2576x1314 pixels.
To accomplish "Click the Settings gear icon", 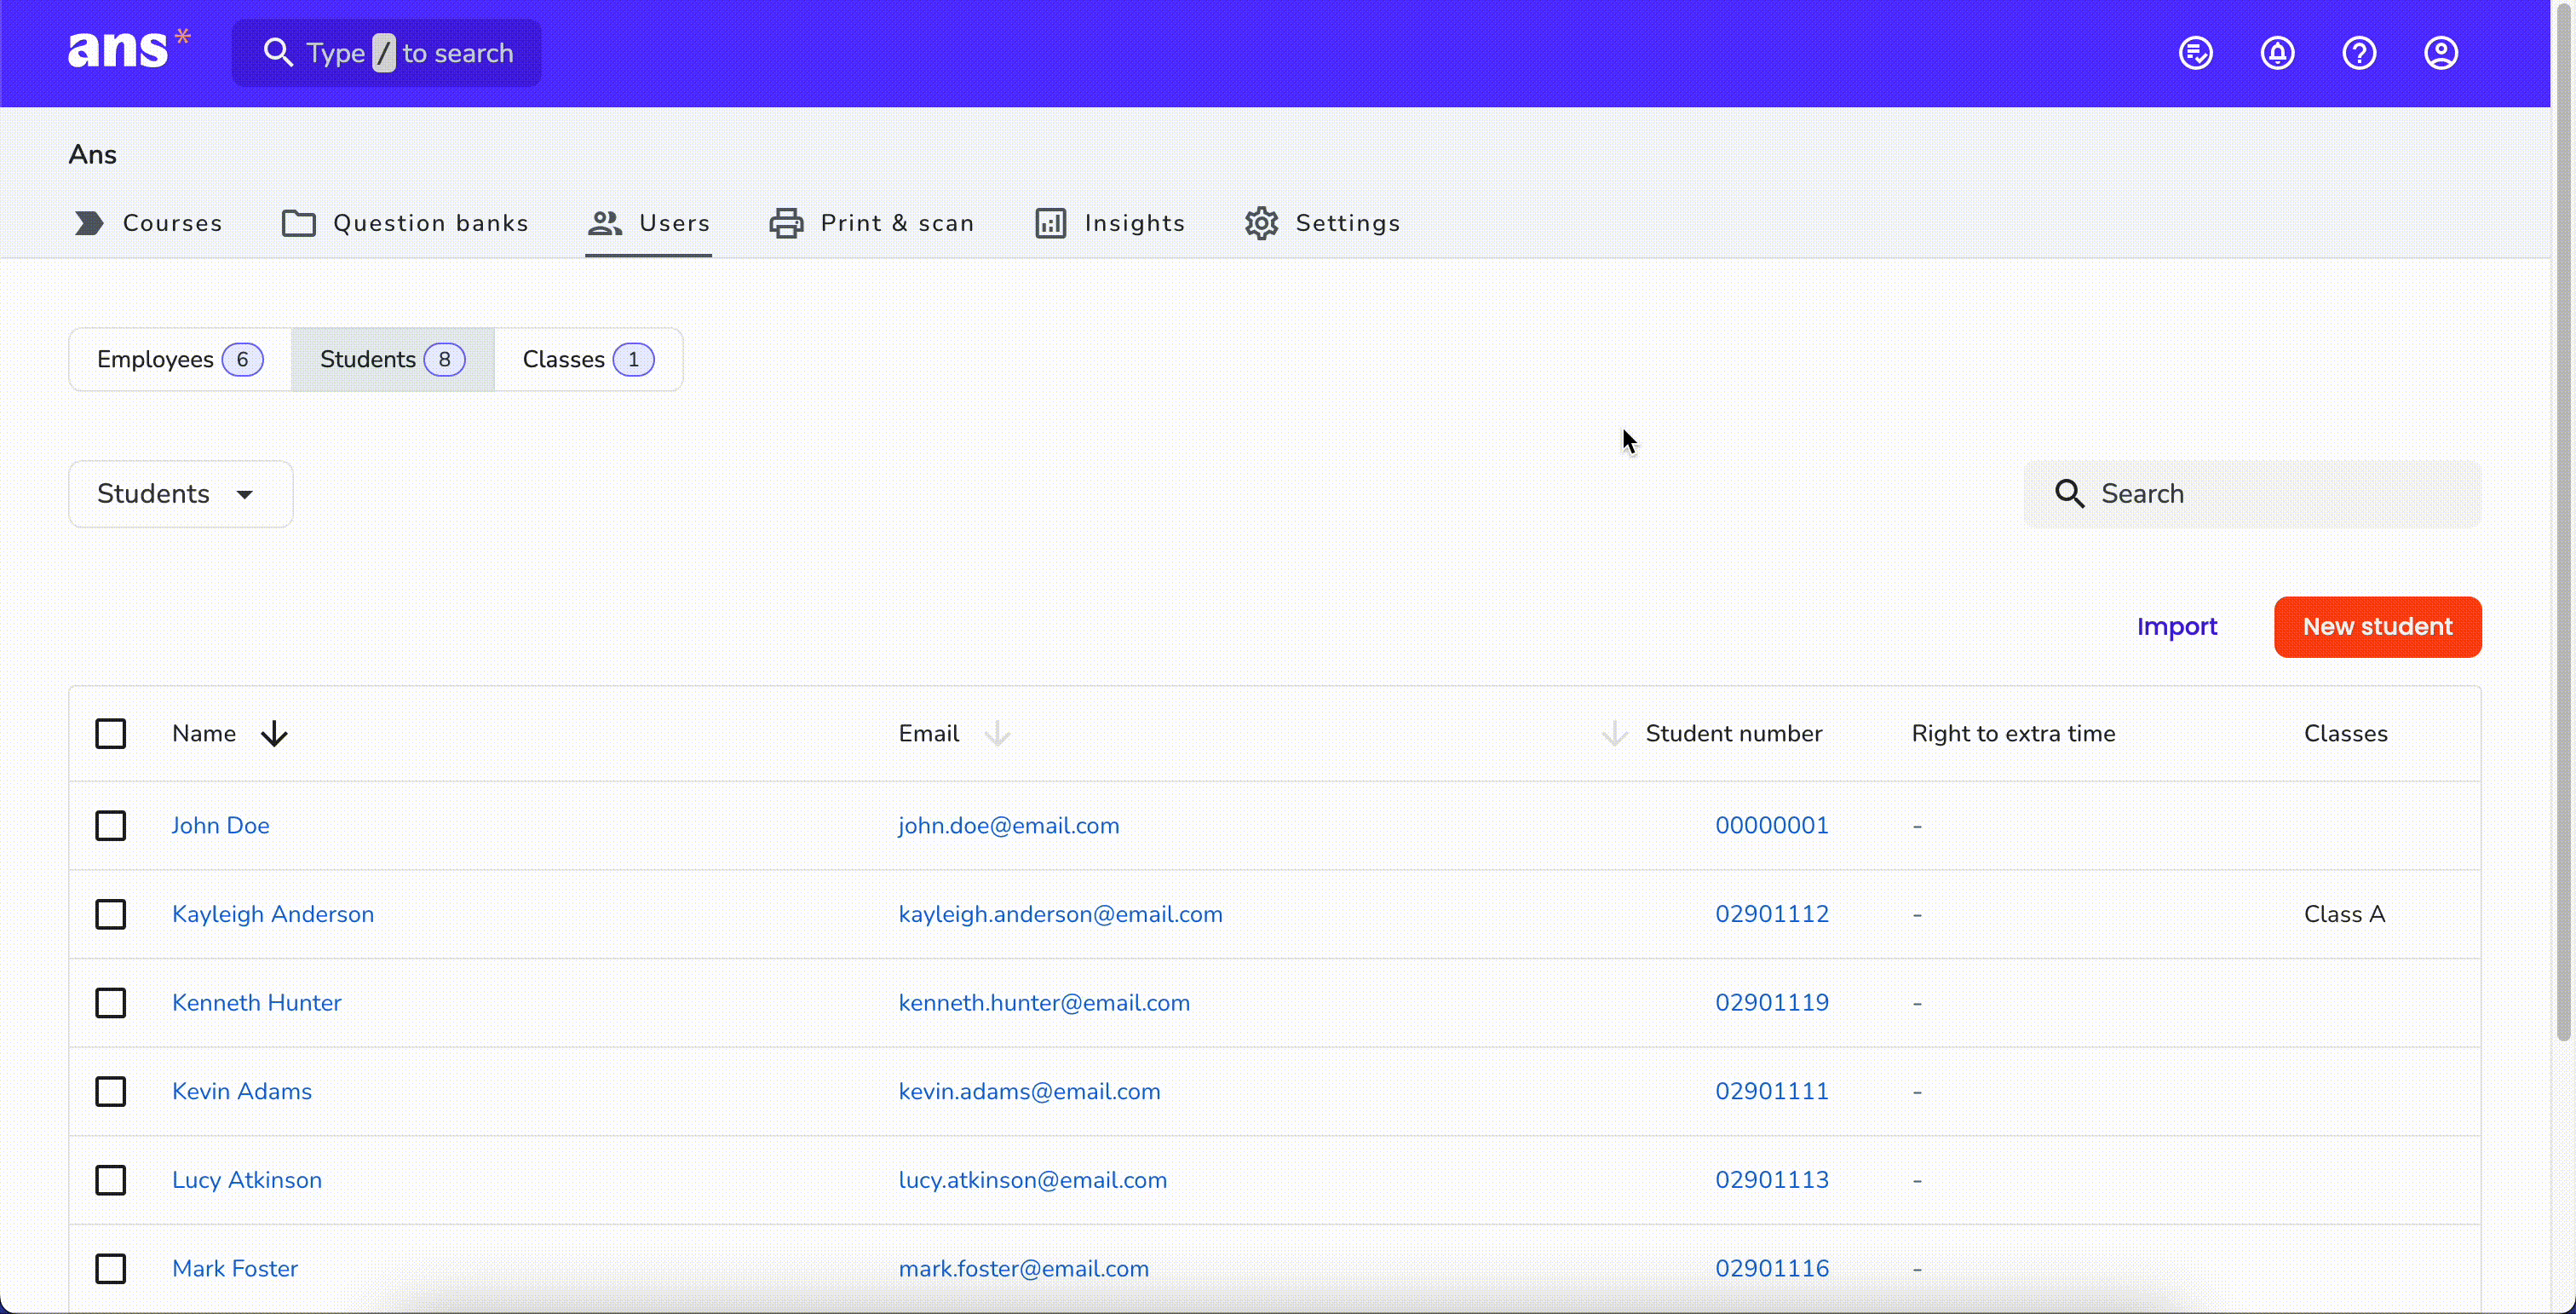I will click(x=1261, y=223).
